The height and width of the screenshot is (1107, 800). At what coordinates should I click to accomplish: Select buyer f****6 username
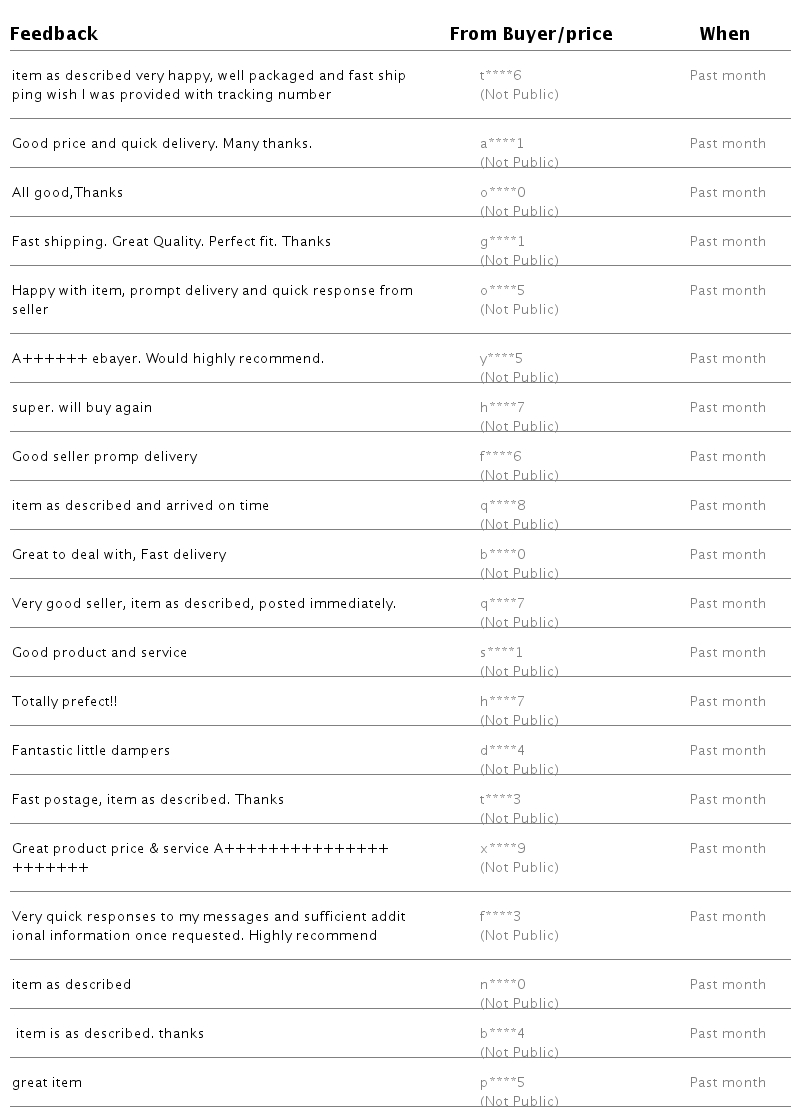(x=501, y=456)
